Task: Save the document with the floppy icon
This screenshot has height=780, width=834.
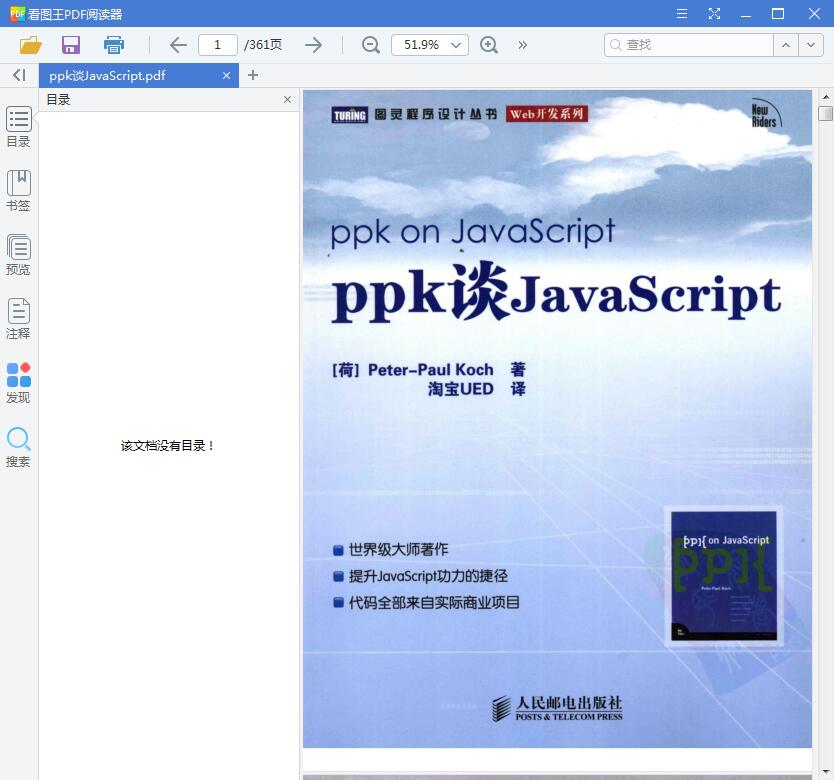Action: point(71,45)
